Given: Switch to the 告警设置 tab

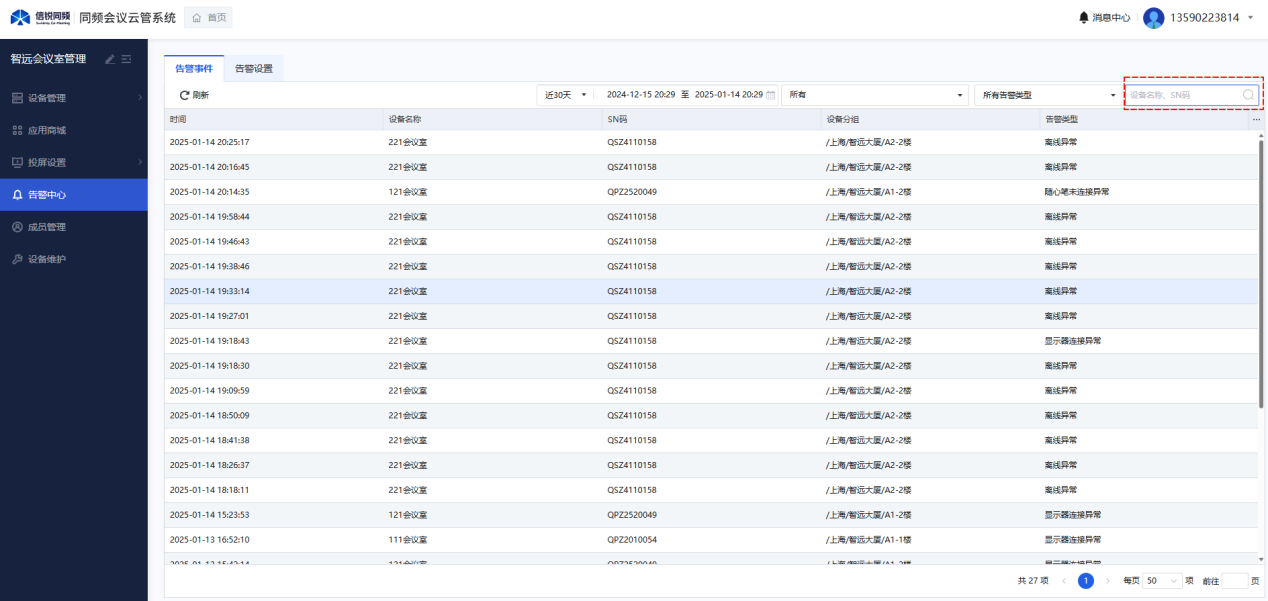Looking at the screenshot, I should [x=254, y=69].
